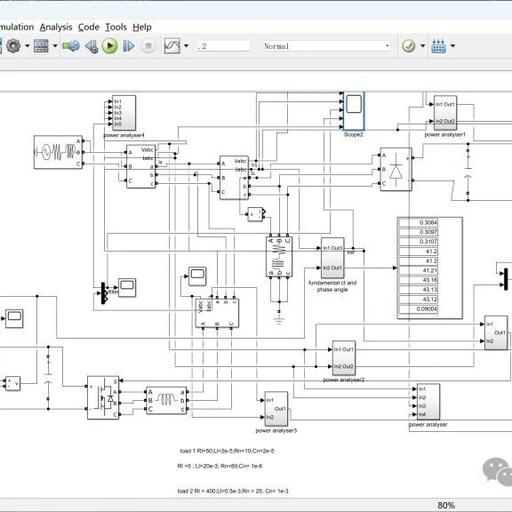Click the 43.16 value in Display block
Viewport: 512px width, 512px height.
(418, 280)
